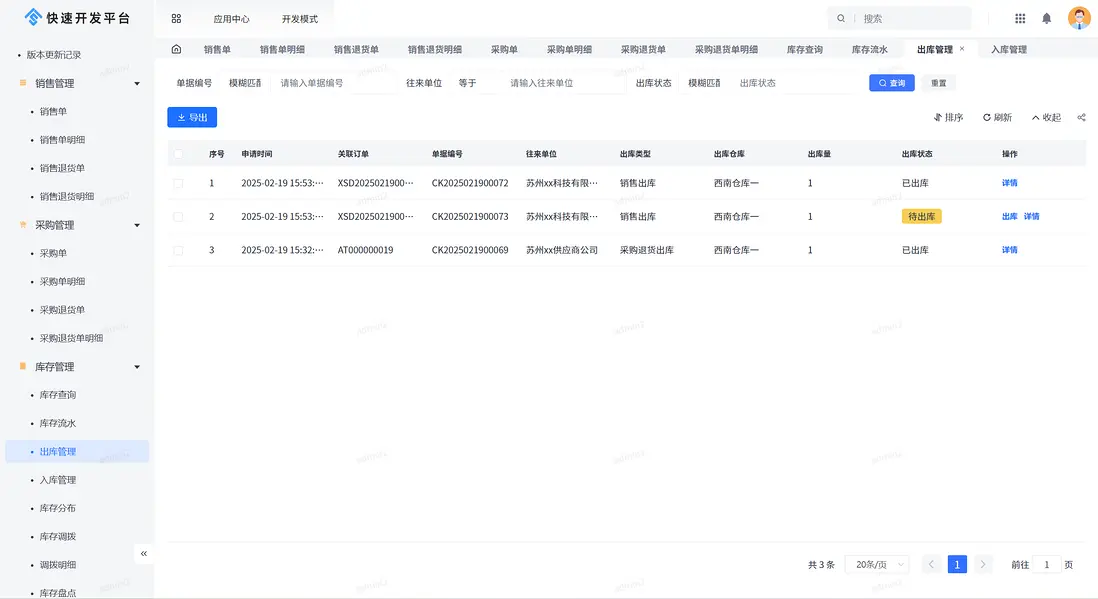Switch to the 销售单 tab

click(217, 50)
